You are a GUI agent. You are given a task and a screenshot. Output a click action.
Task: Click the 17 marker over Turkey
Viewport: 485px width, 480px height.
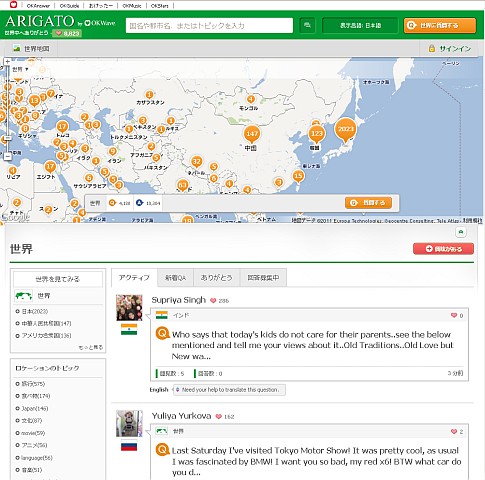[x=62, y=128]
